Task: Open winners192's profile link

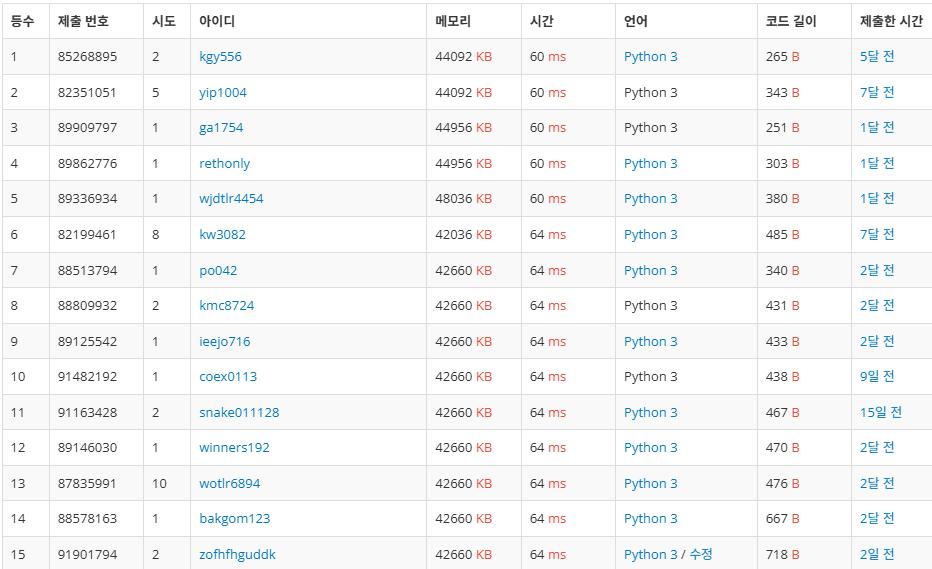Action: point(234,448)
